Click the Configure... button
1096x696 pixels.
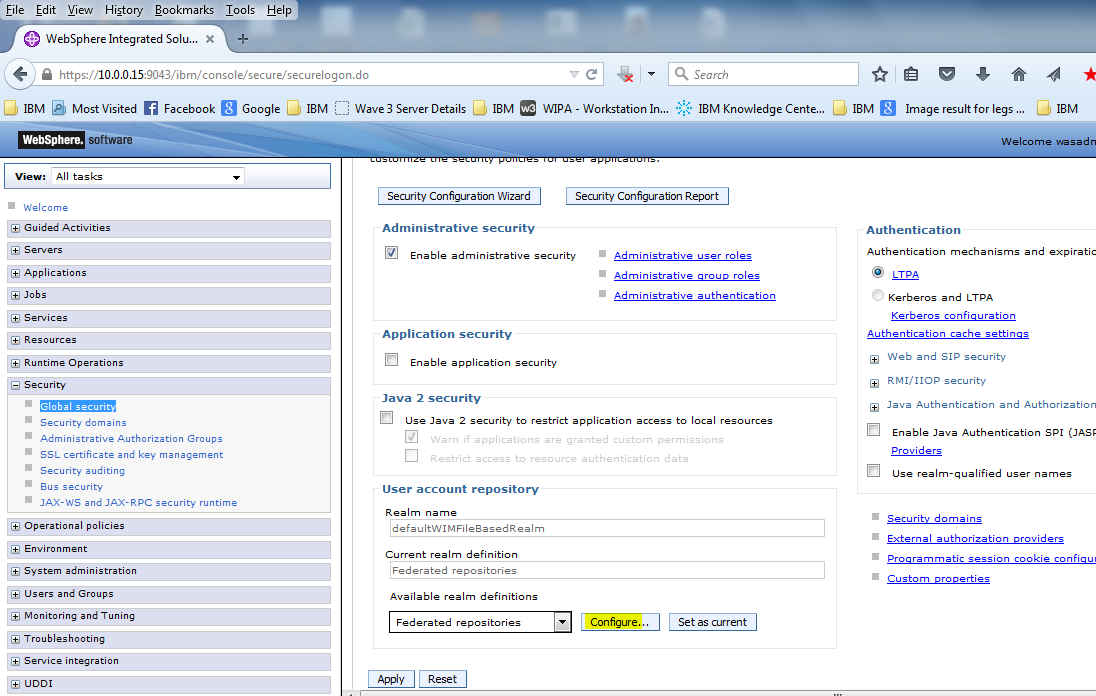pyautogui.click(x=620, y=622)
